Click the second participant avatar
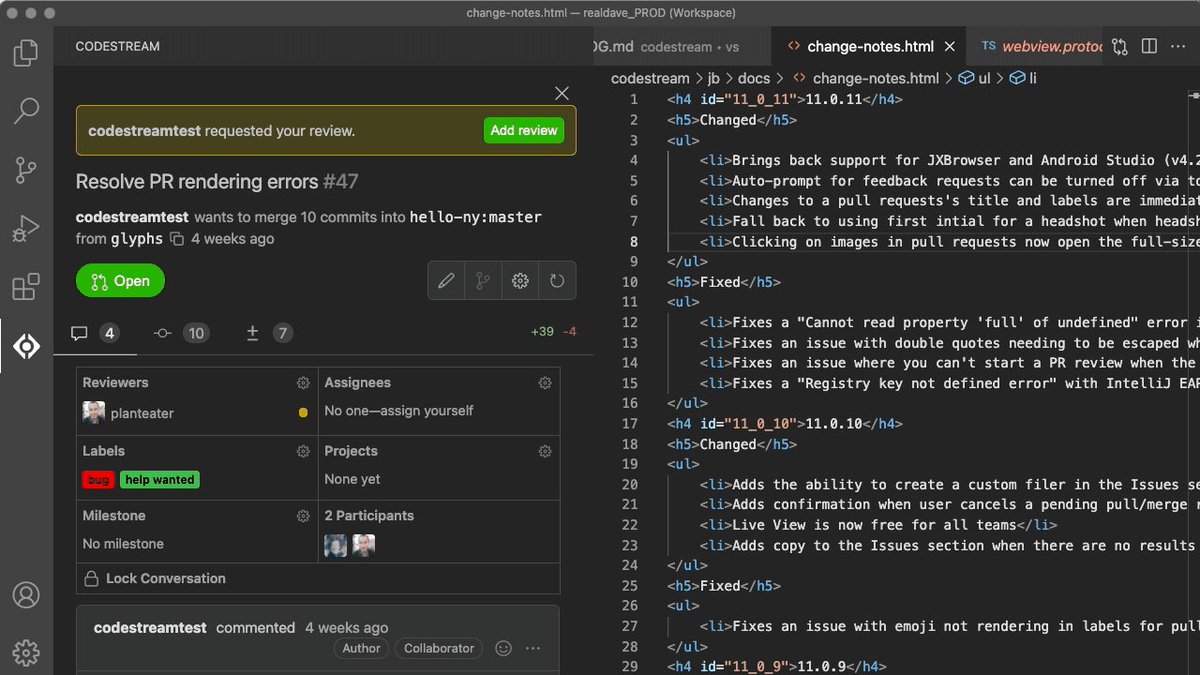The height and width of the screenshot is (675, 1200). [364, 545]
